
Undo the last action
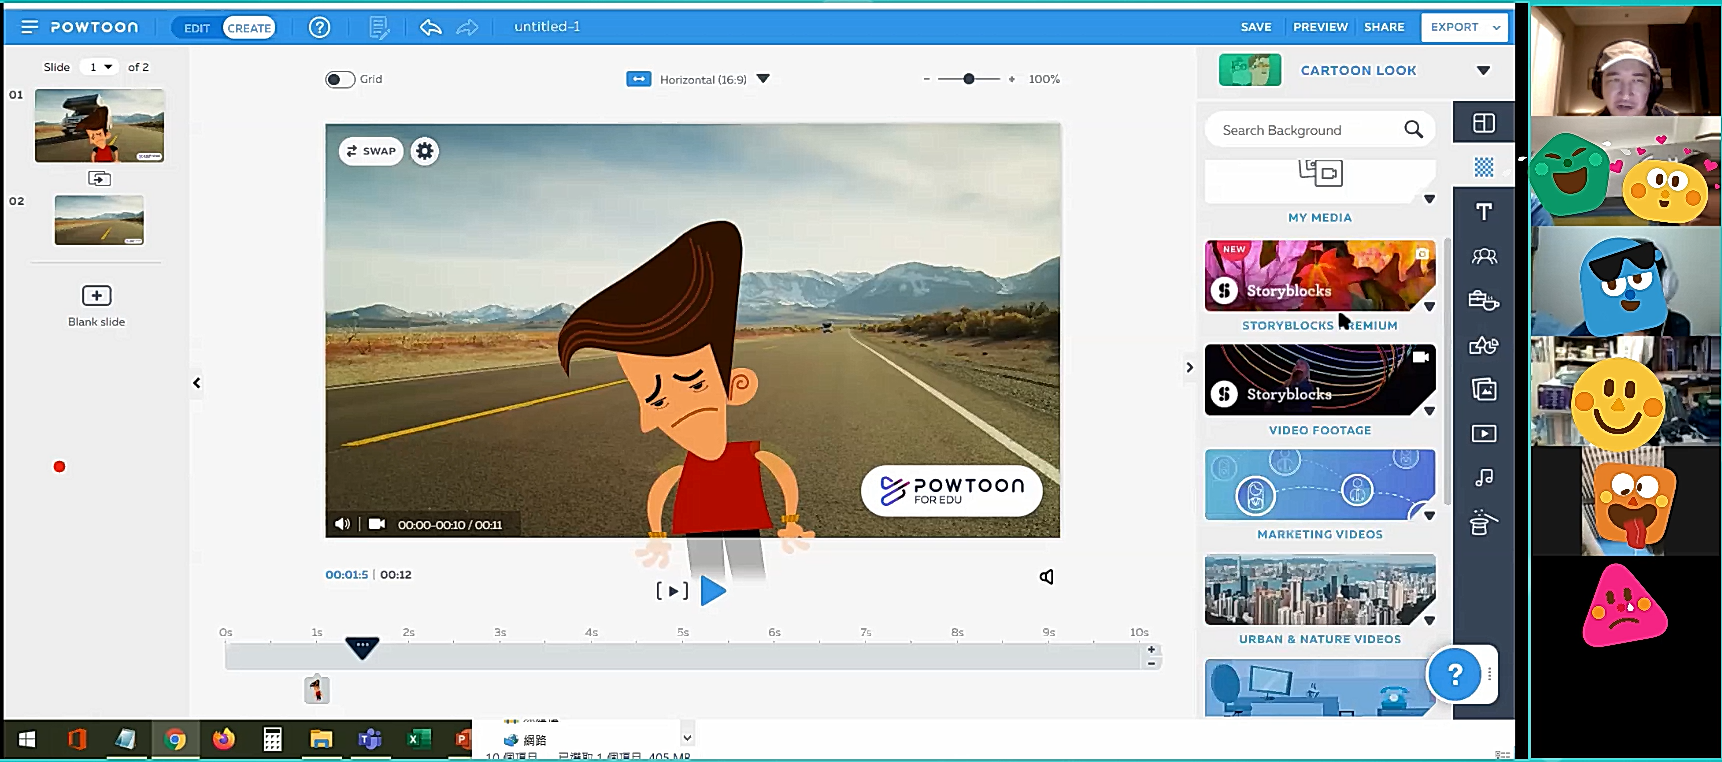click(x=431, y=27)
